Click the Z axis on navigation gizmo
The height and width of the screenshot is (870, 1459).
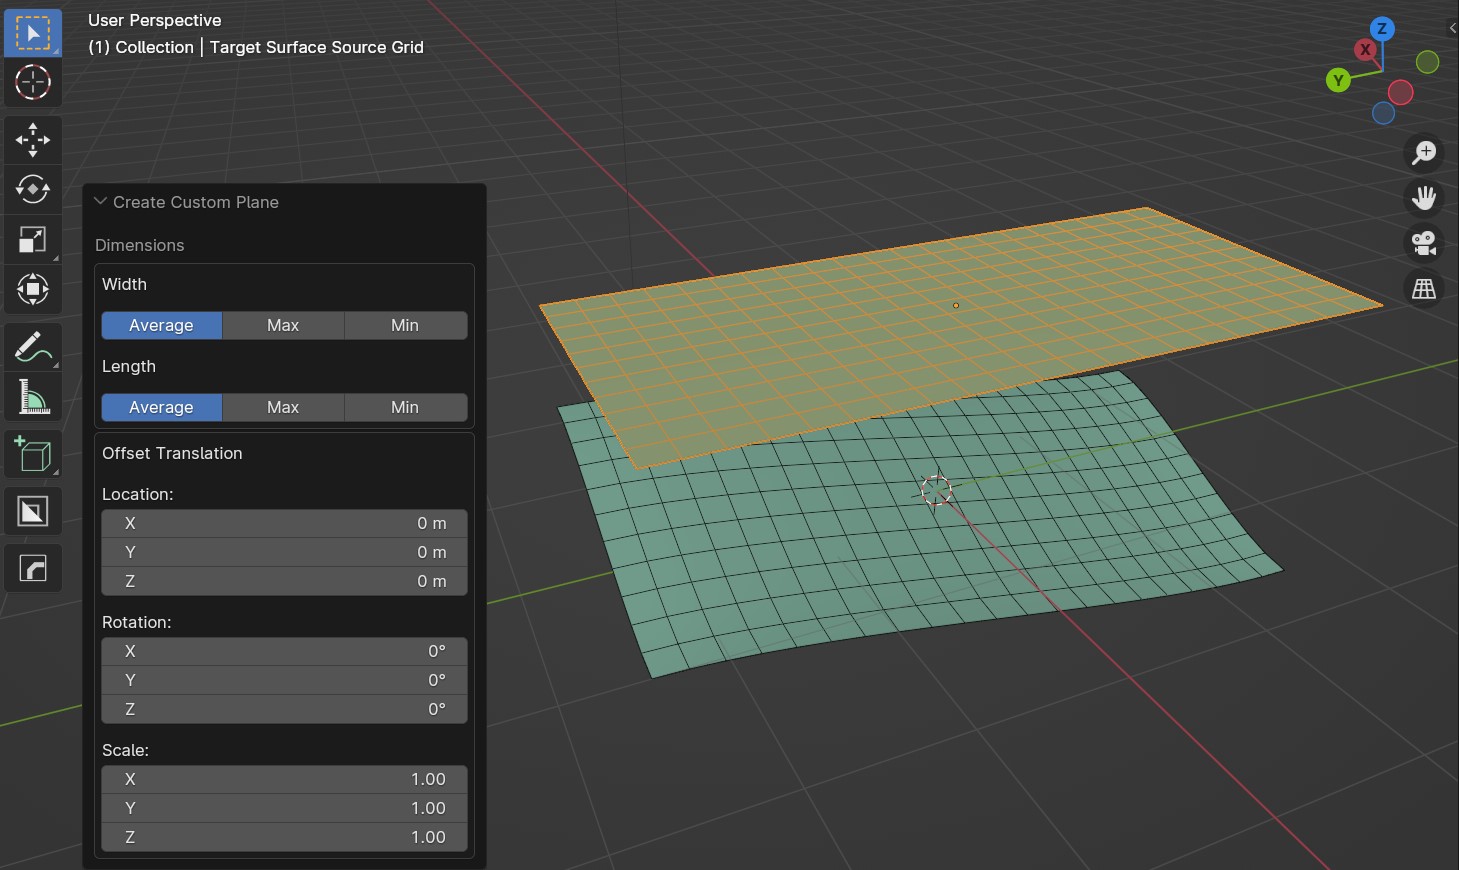pyautogui.click(x=1382, y=28)
